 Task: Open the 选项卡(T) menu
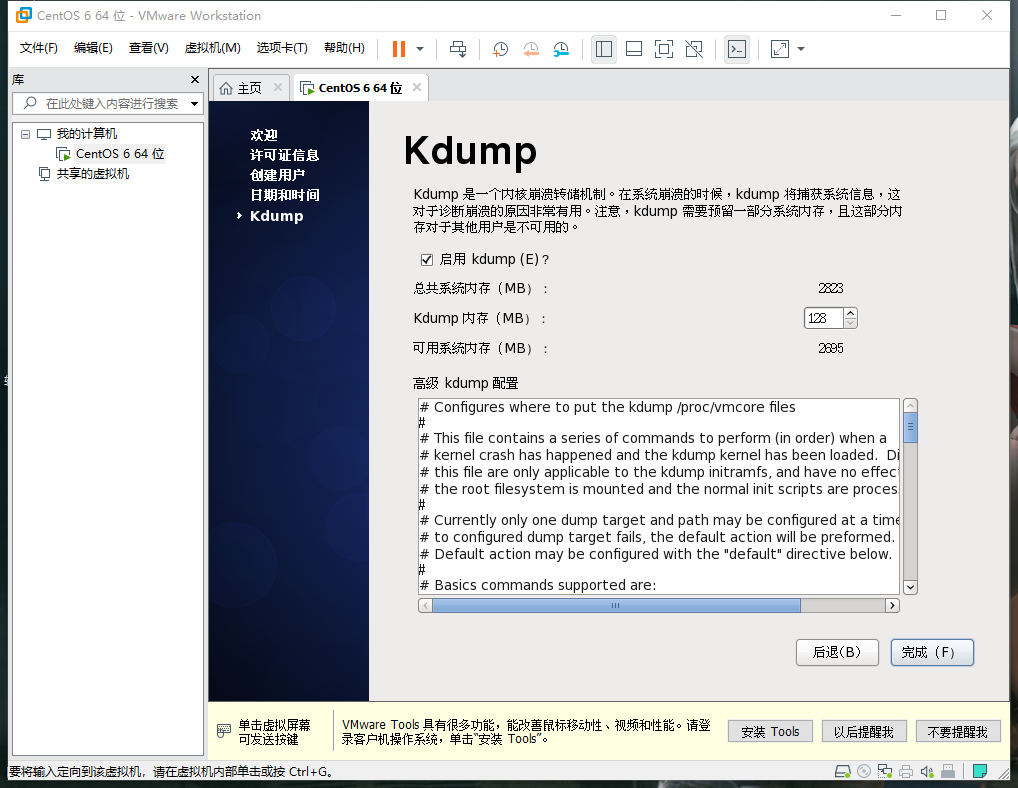click(282, 48)
